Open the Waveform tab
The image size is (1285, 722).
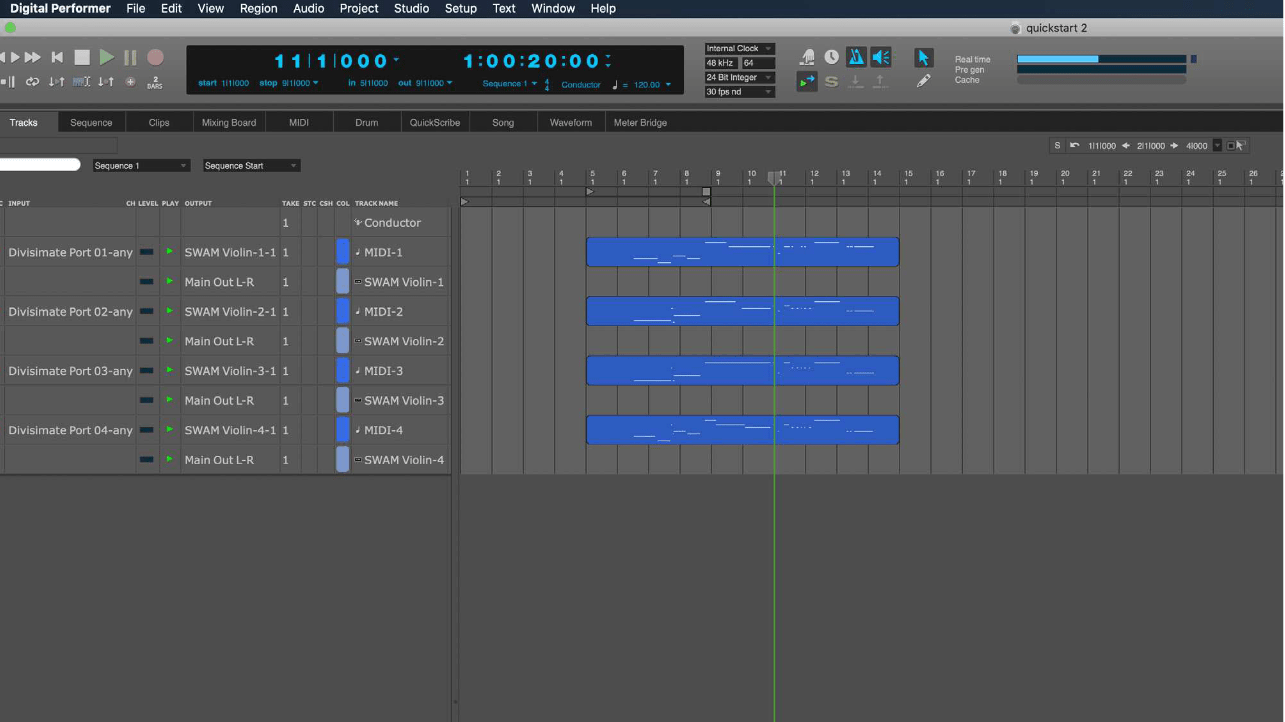[x=571, y=122]
